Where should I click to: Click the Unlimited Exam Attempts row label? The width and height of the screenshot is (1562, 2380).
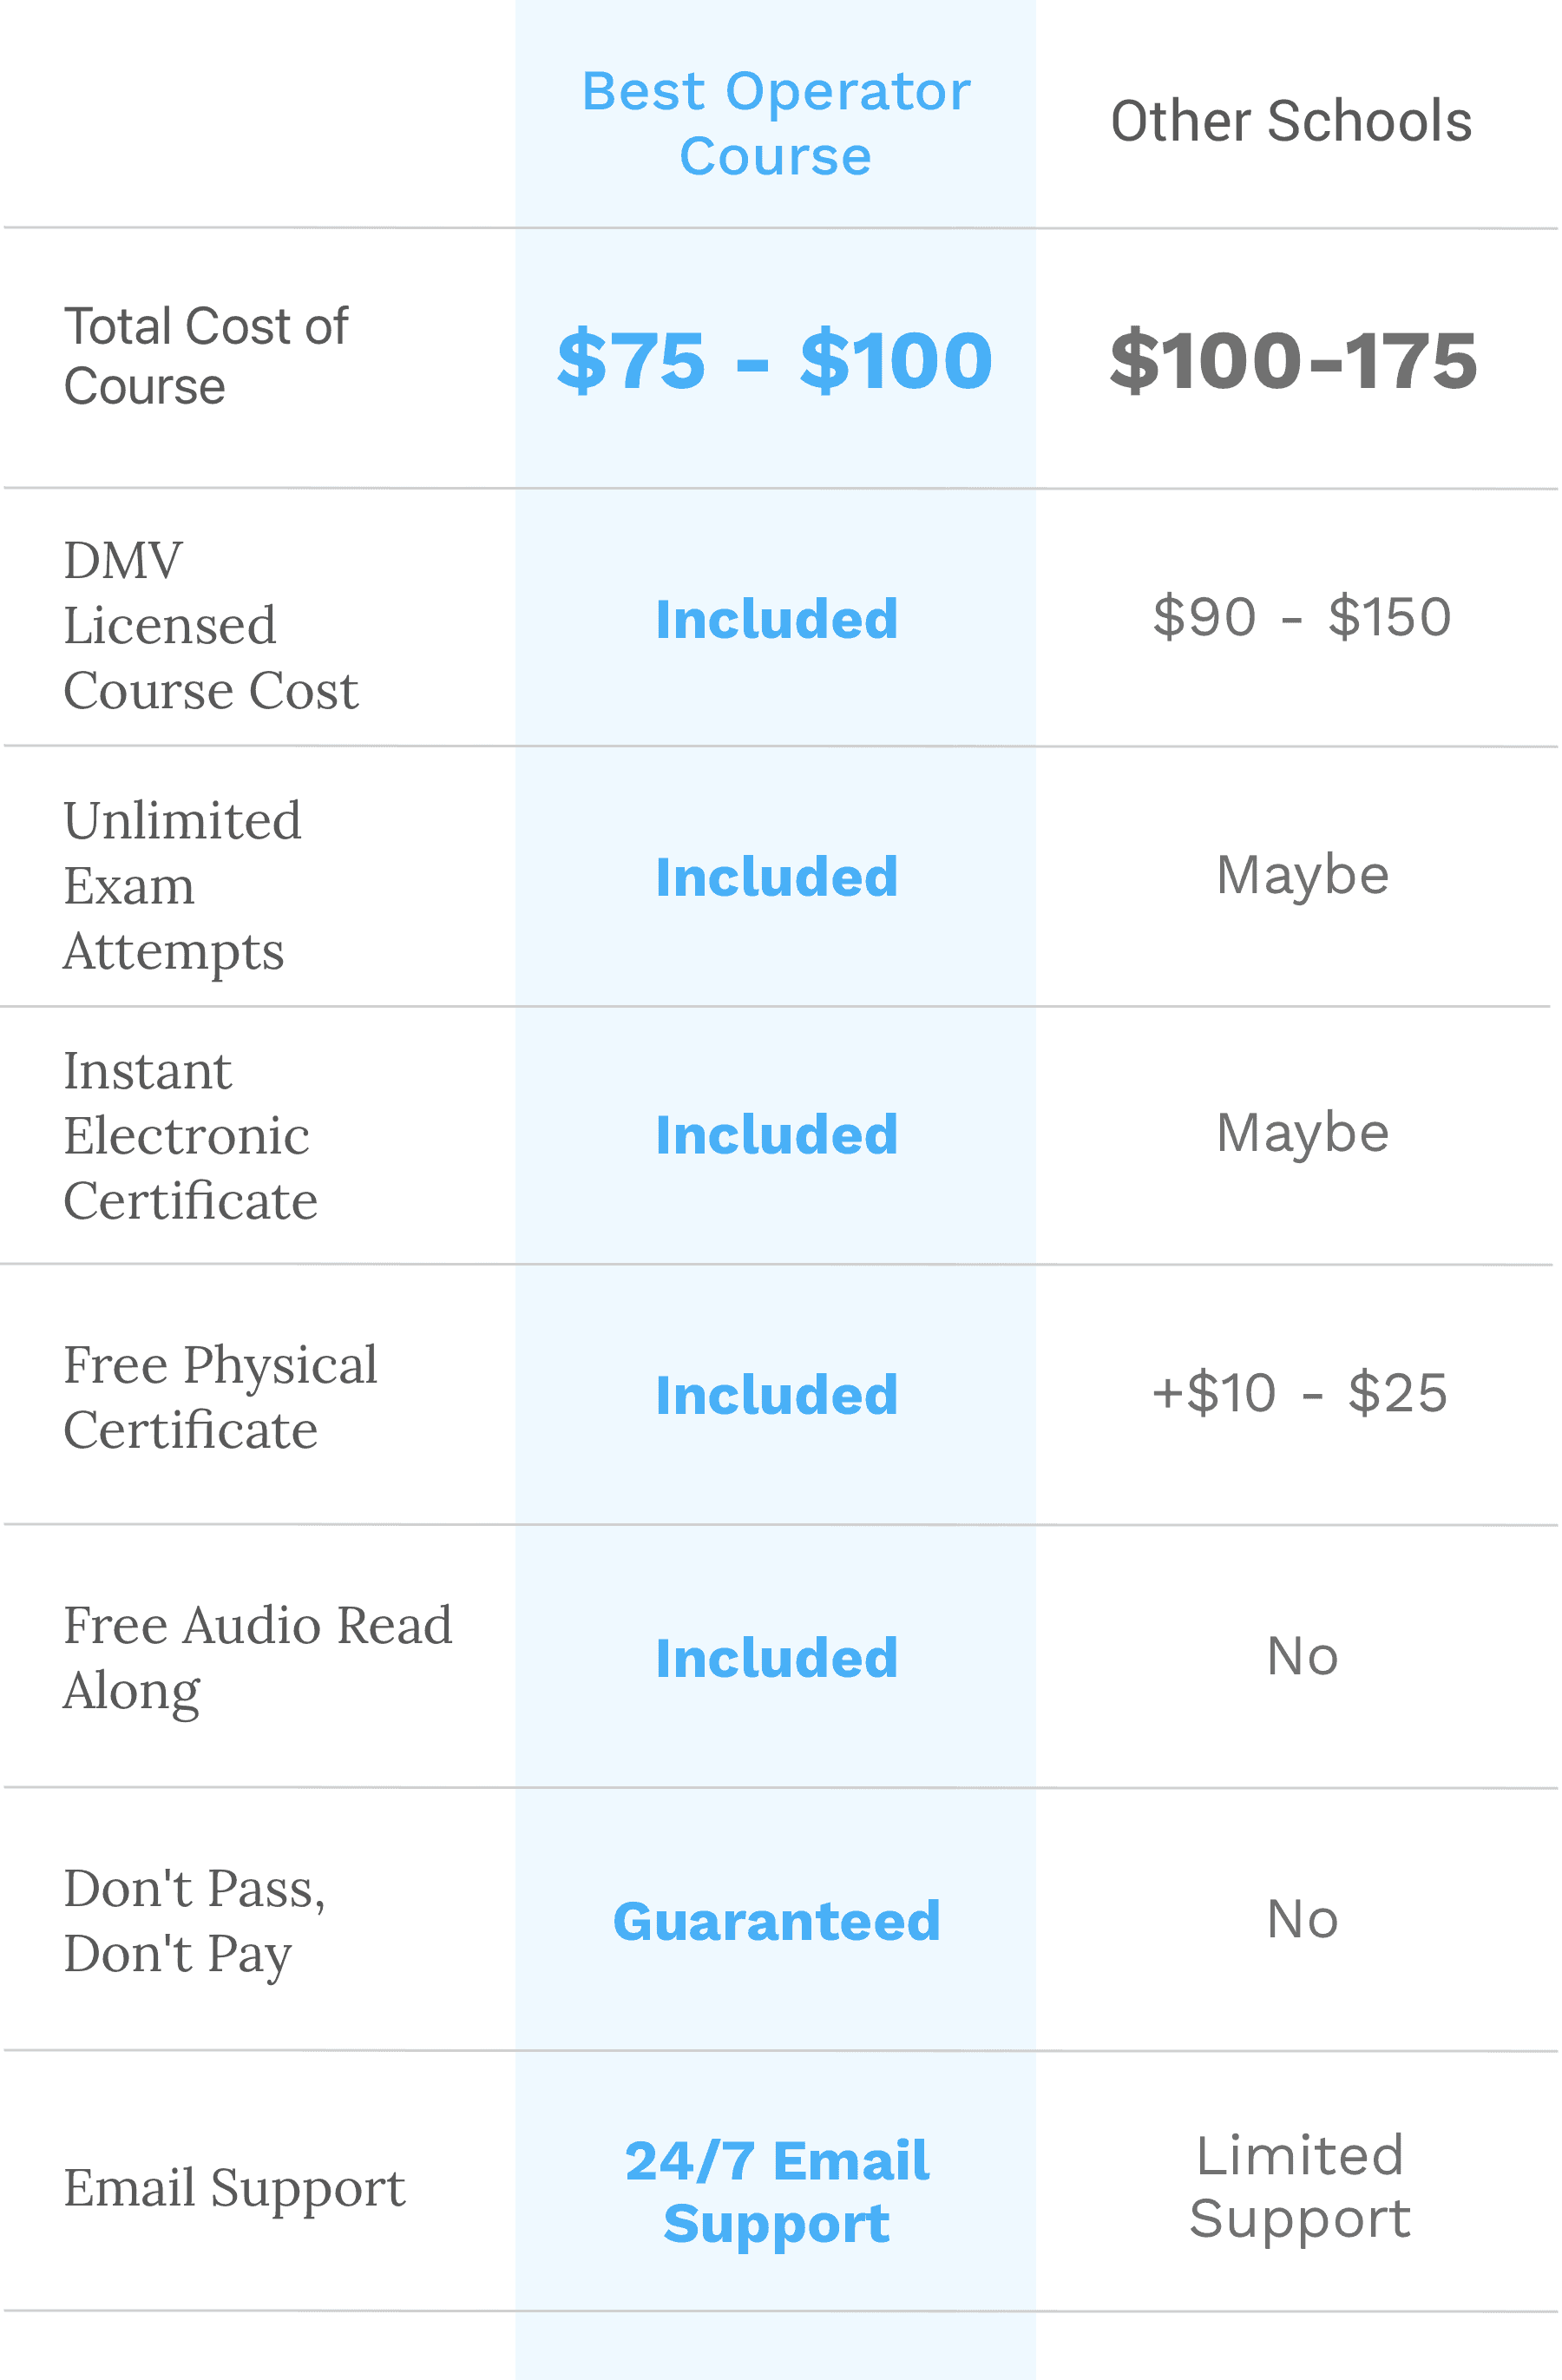(182, 885)
